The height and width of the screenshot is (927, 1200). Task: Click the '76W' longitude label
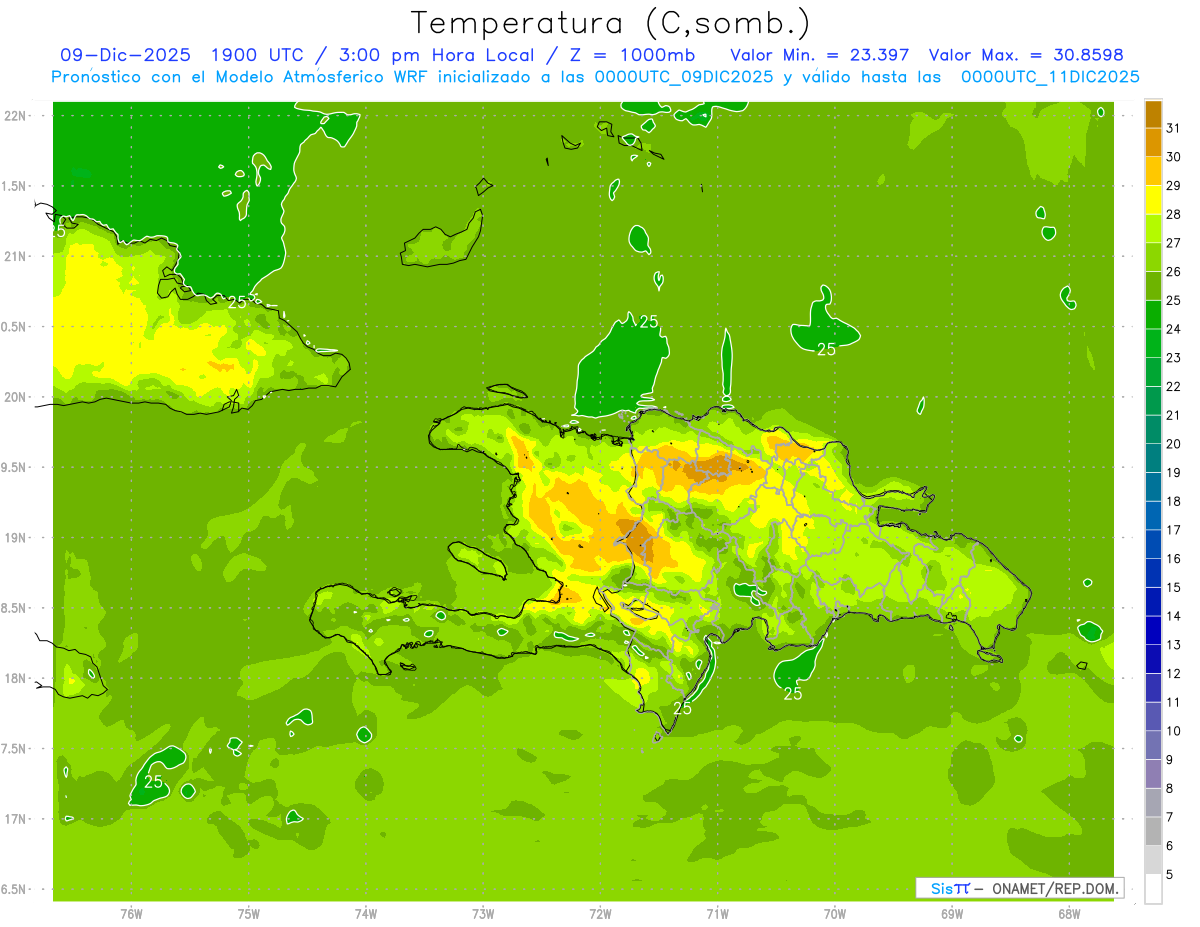point(131,913)
